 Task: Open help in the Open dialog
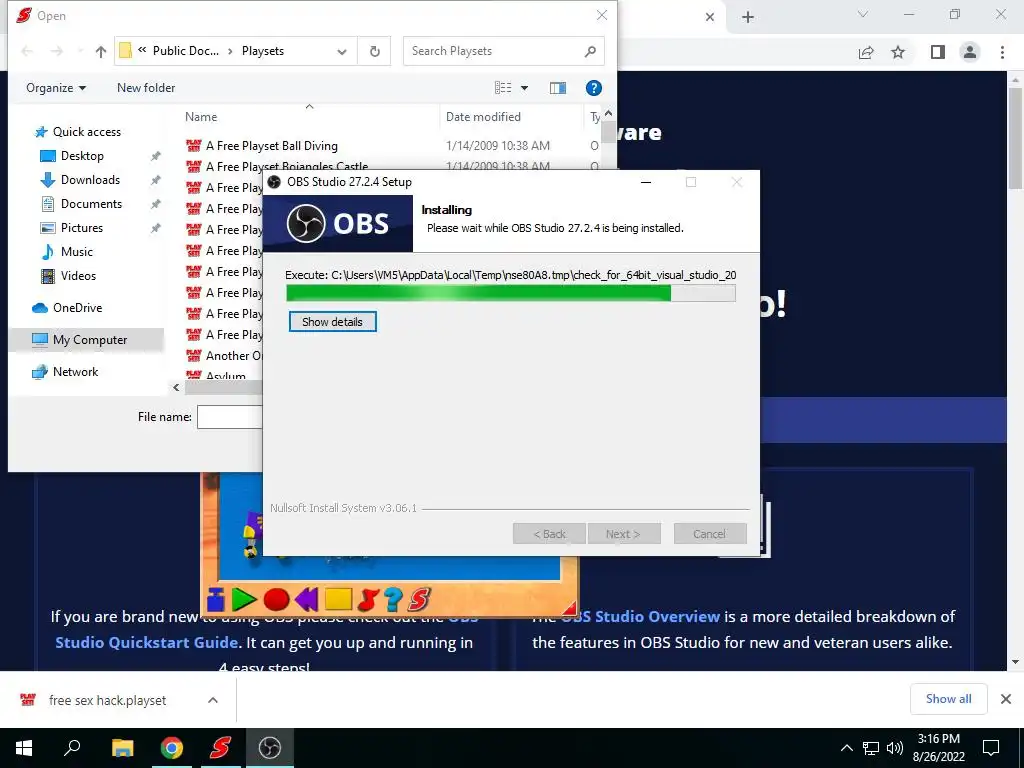click(x=593, y=88)
